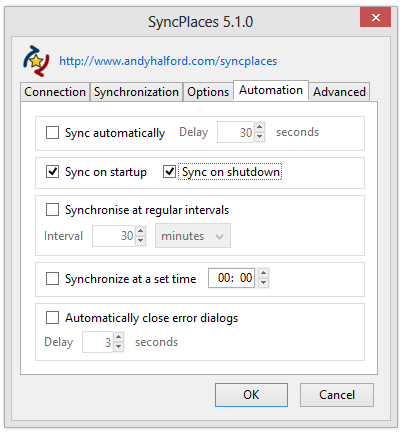Increase the Interval value with up arrow
The image size is (403, 434).
pos(141,231)
